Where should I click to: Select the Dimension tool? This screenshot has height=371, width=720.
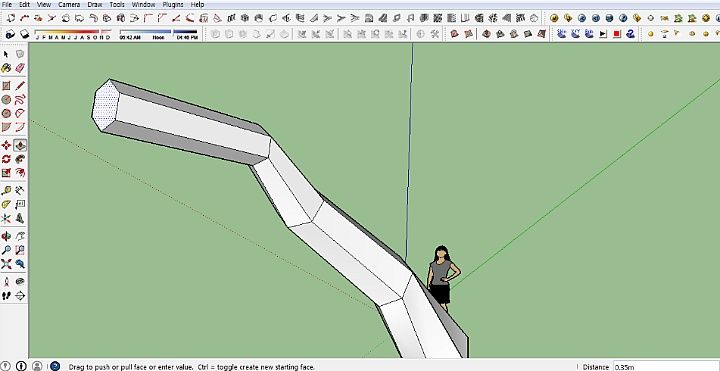click(x=20, y=191)
